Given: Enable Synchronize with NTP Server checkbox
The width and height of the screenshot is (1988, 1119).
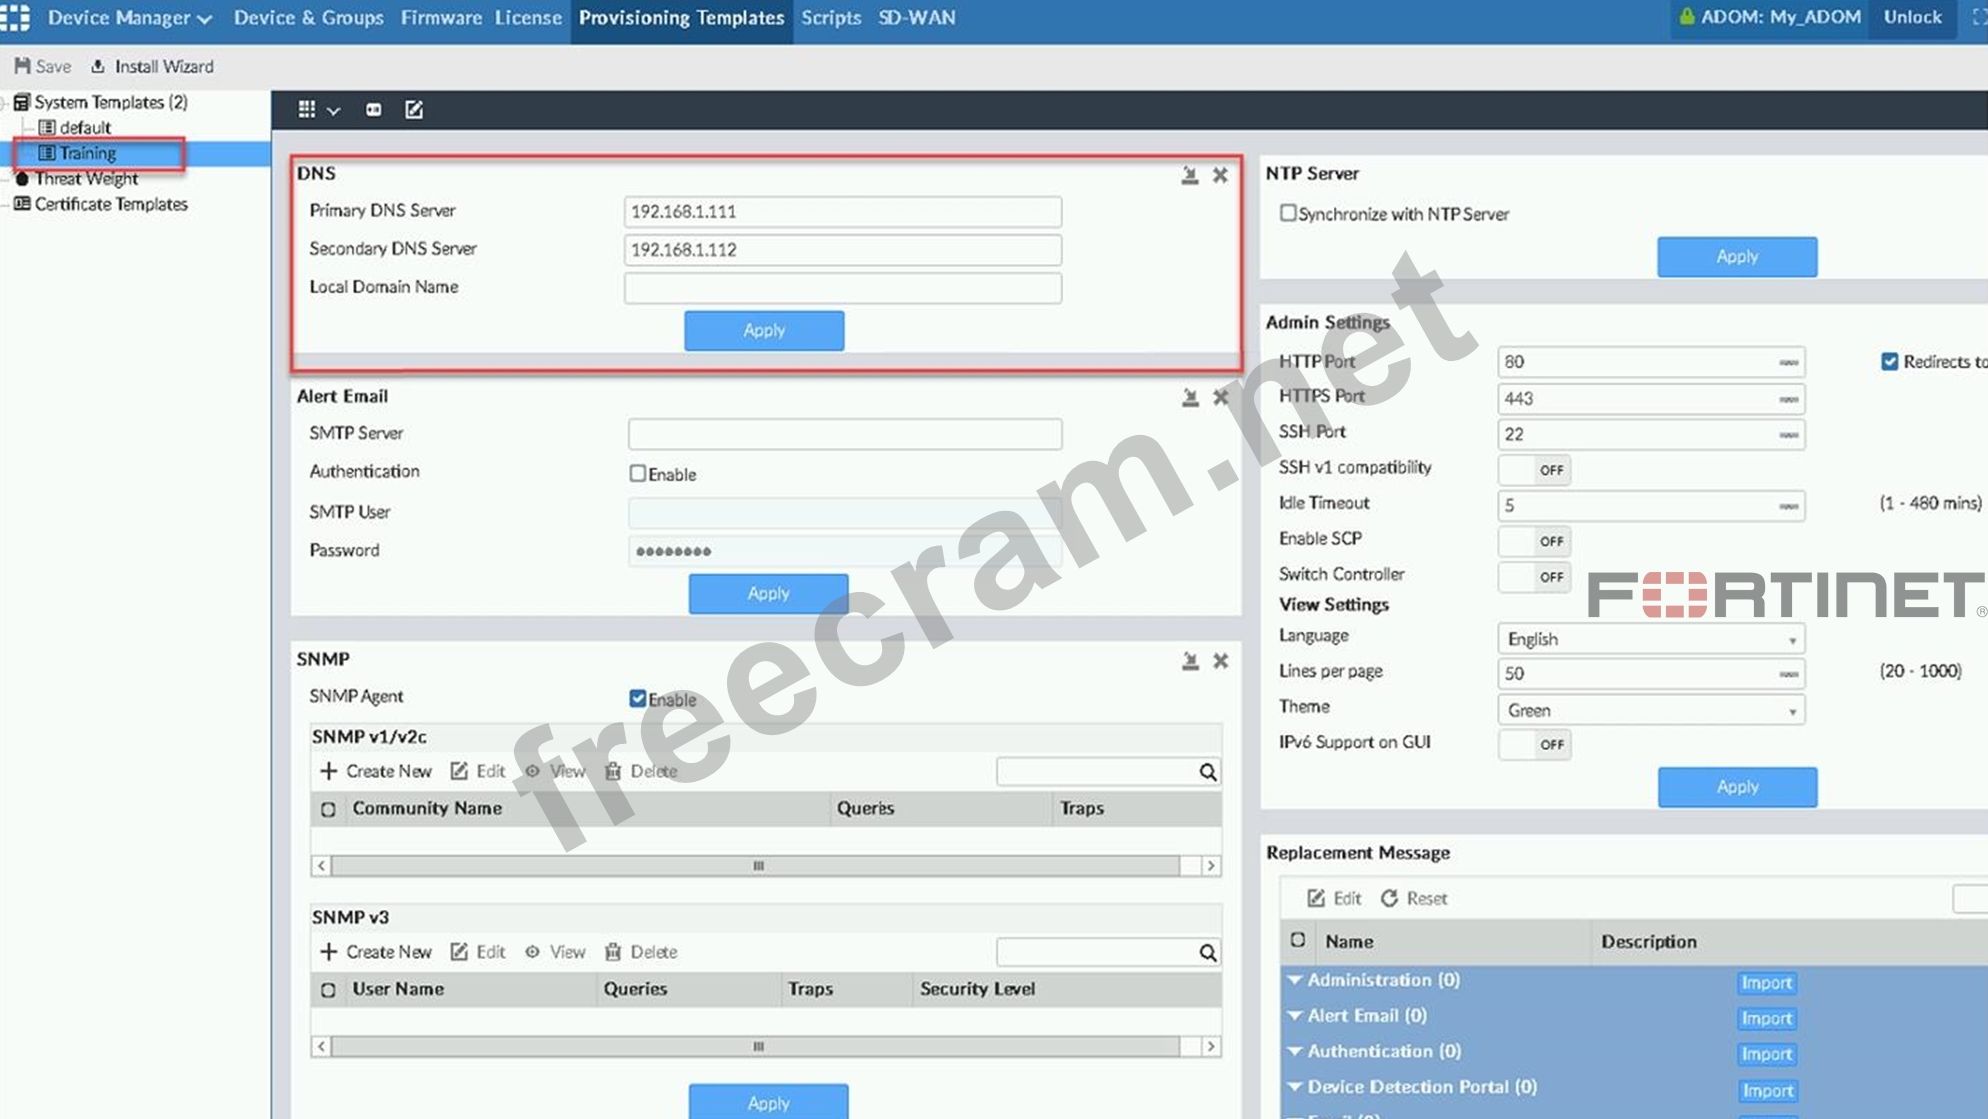Looking at the screenshot, I should 1288,213.
